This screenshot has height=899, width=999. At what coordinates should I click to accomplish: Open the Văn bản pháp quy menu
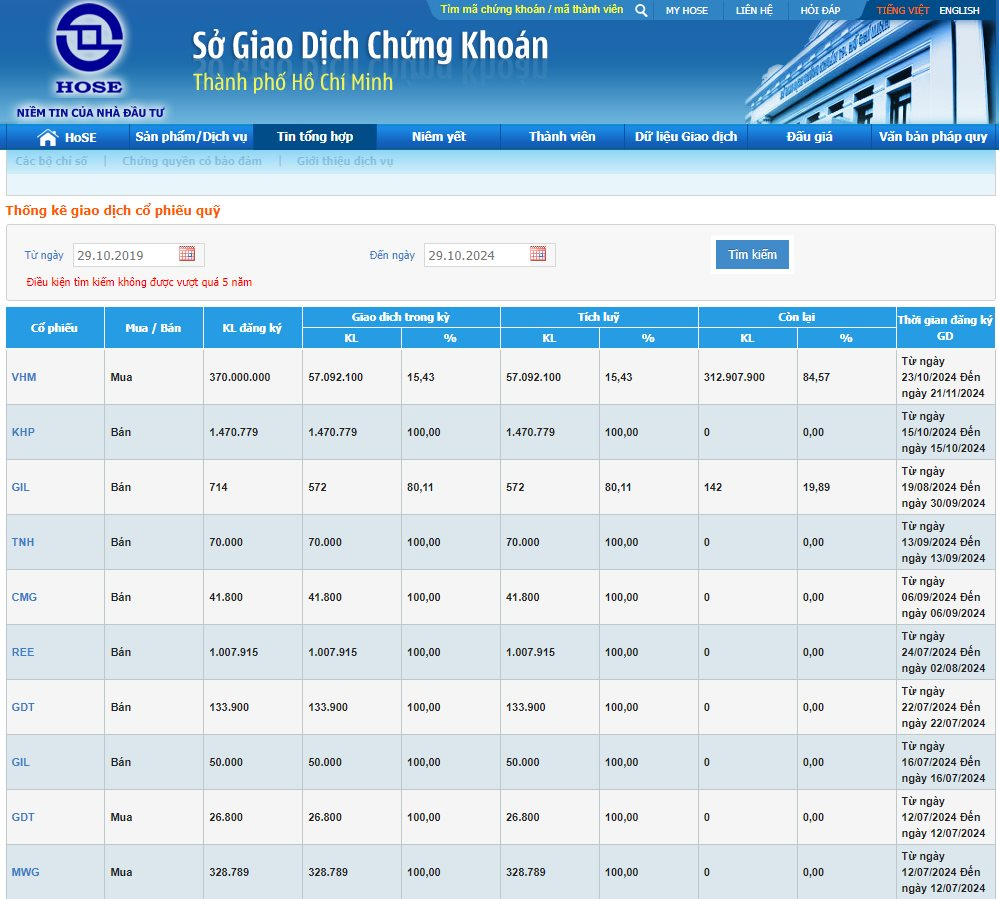(933, 136)
